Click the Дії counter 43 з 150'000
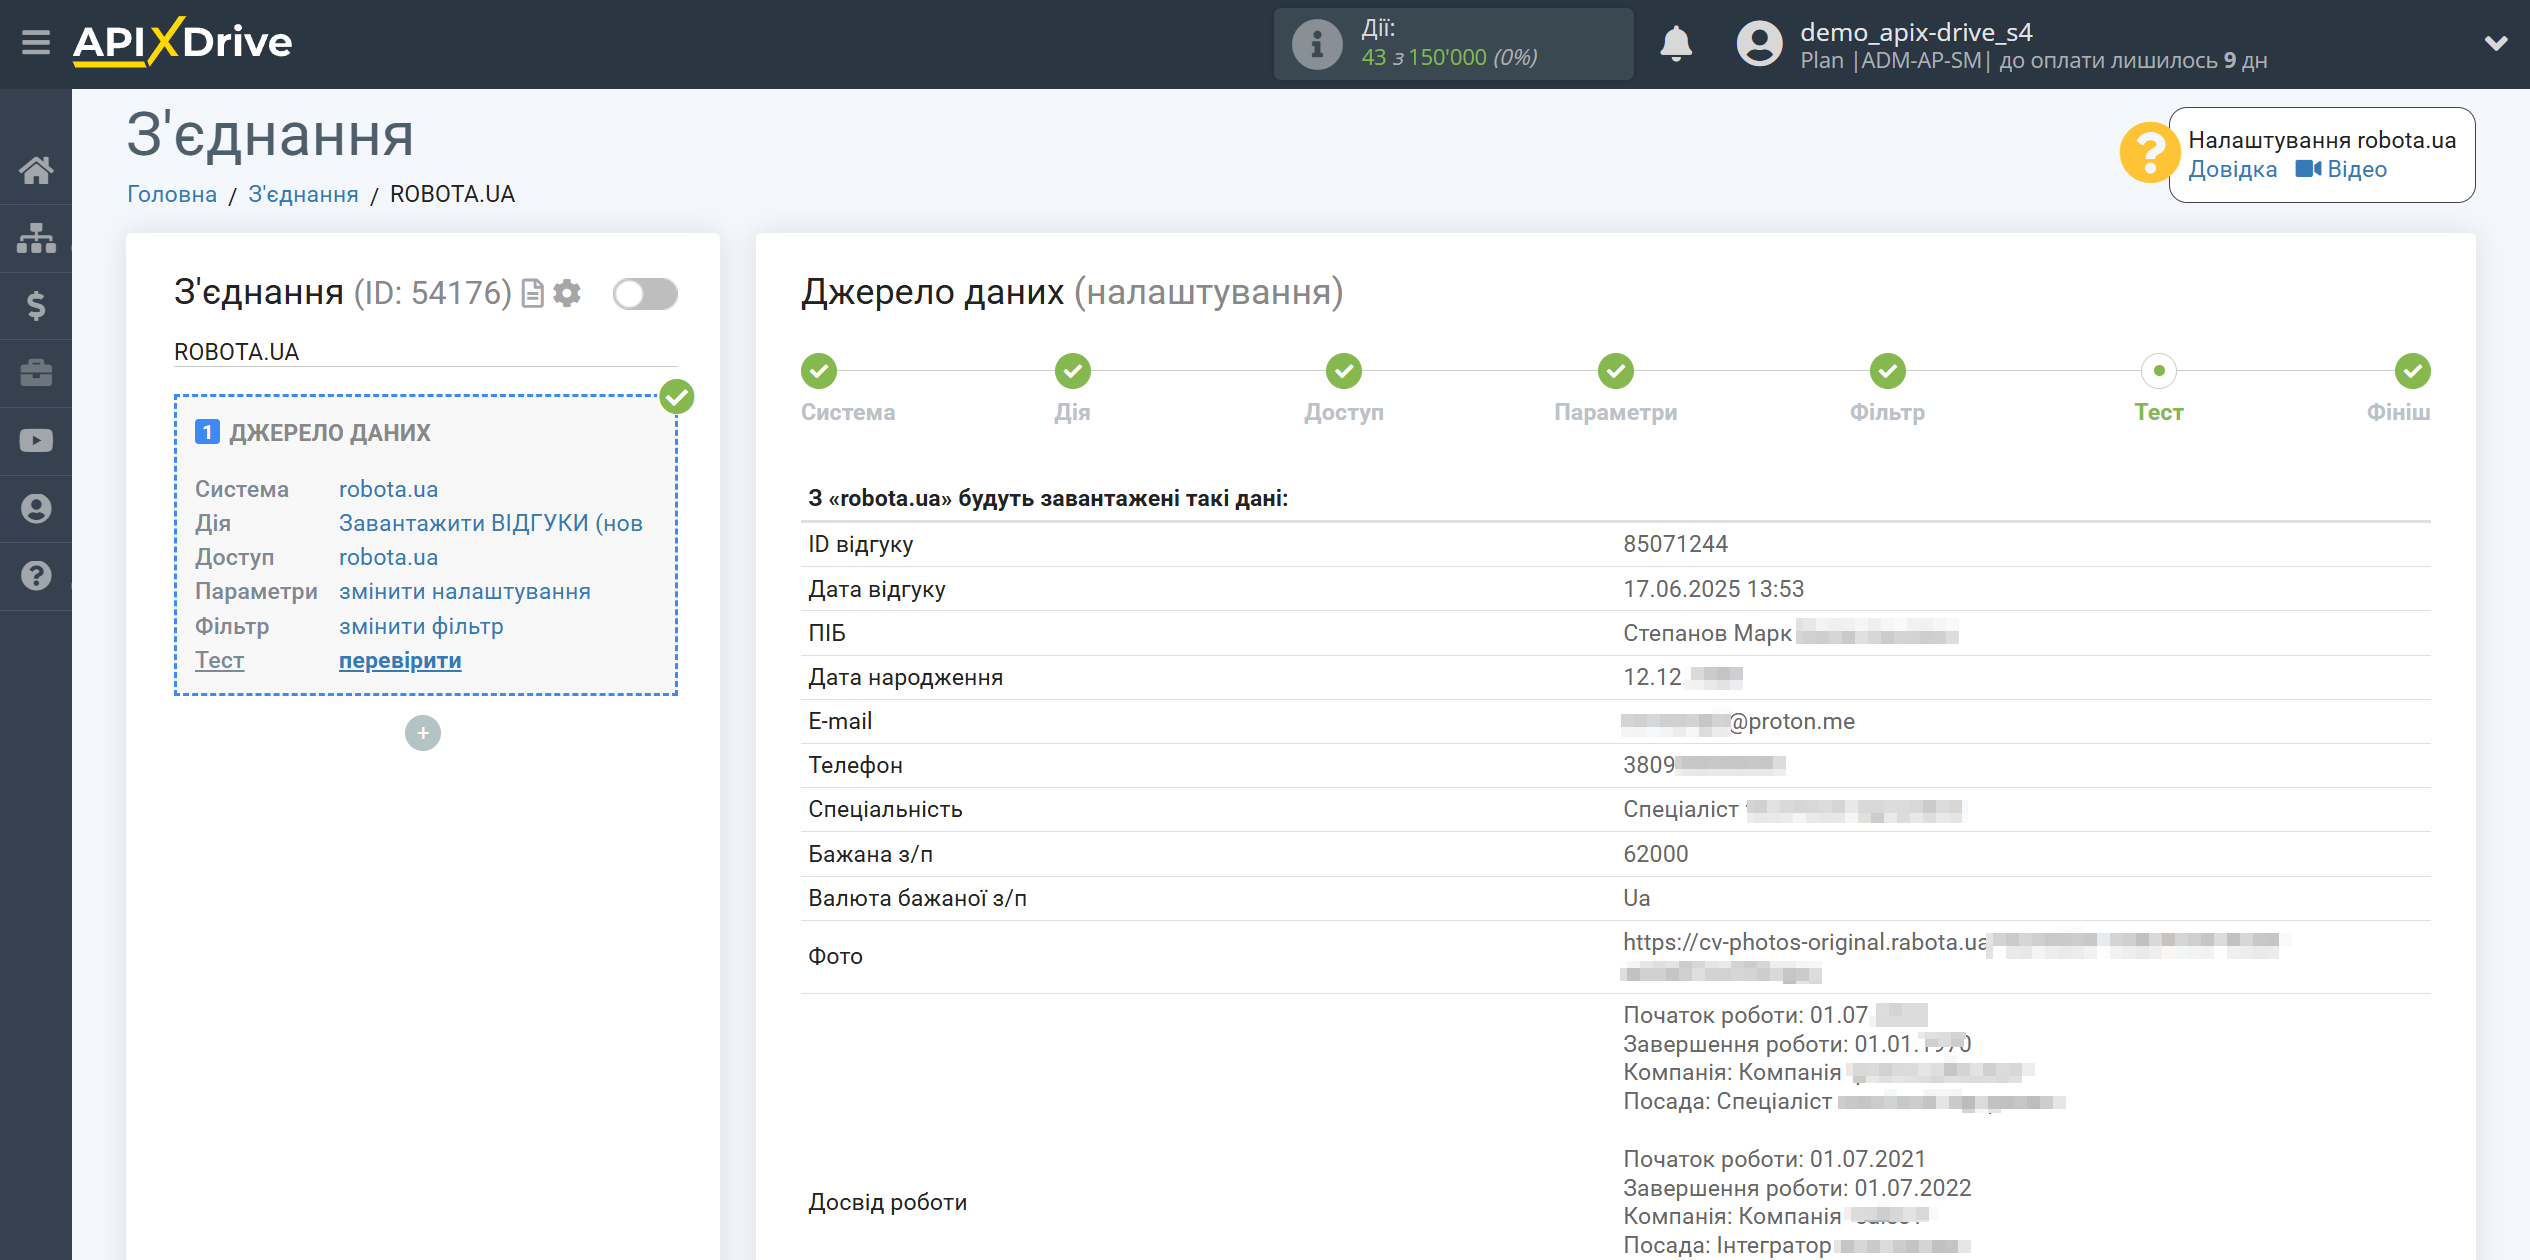 pyautogui.click(x=1448, y=58)
